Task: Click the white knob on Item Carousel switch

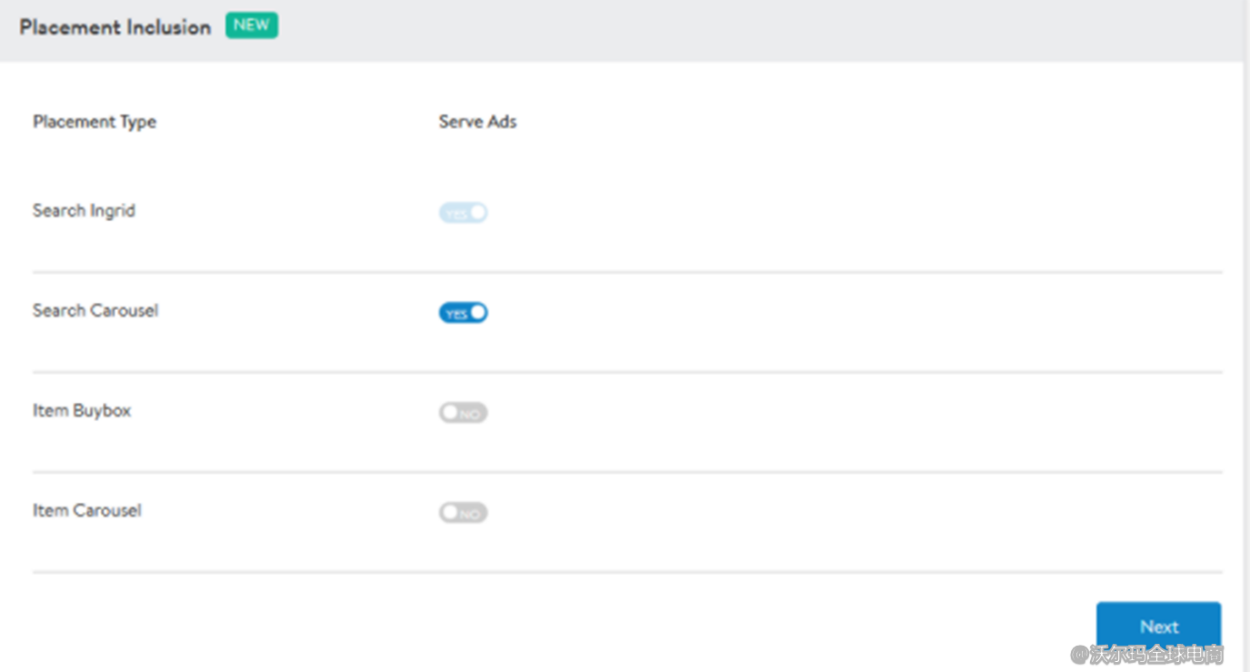Action: point(449,513)
